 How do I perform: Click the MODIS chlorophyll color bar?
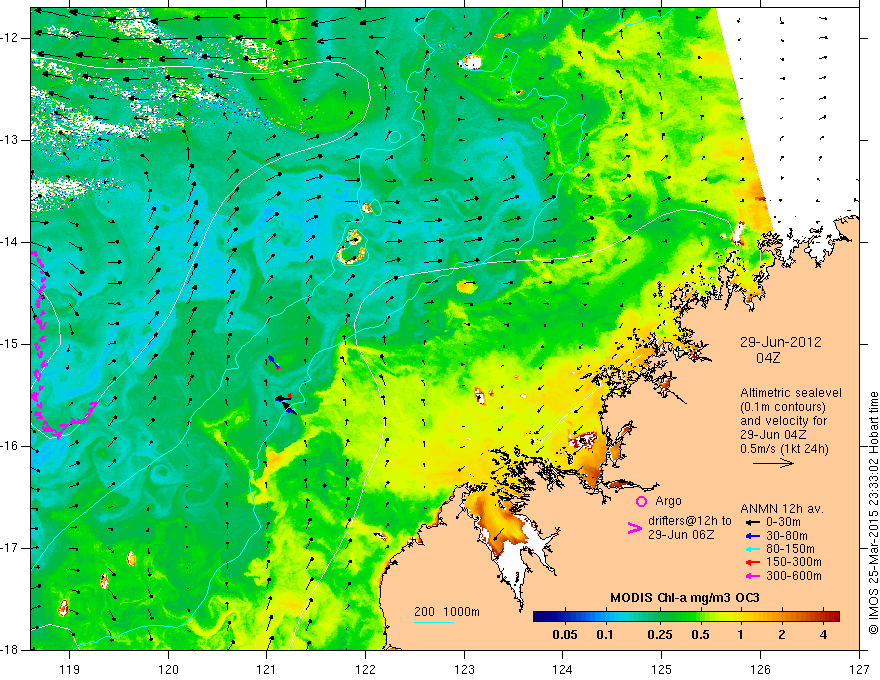pyautogui.click(x=686, y=617)
